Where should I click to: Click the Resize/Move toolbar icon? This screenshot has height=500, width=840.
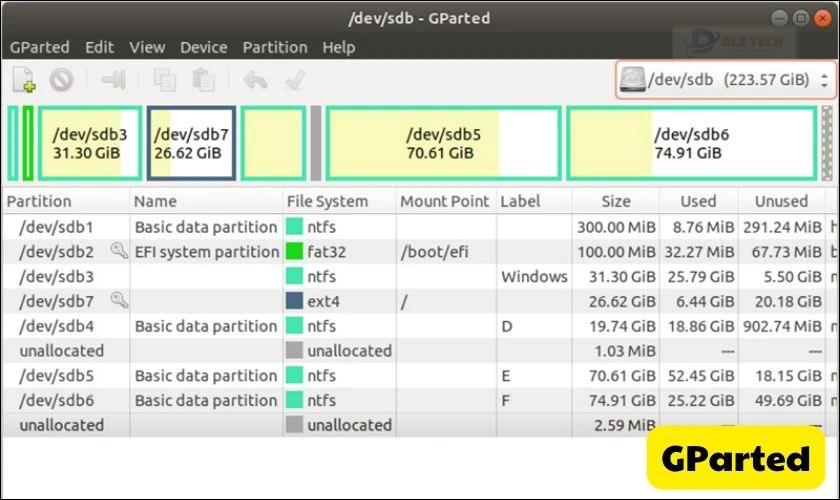pos(112,80)
